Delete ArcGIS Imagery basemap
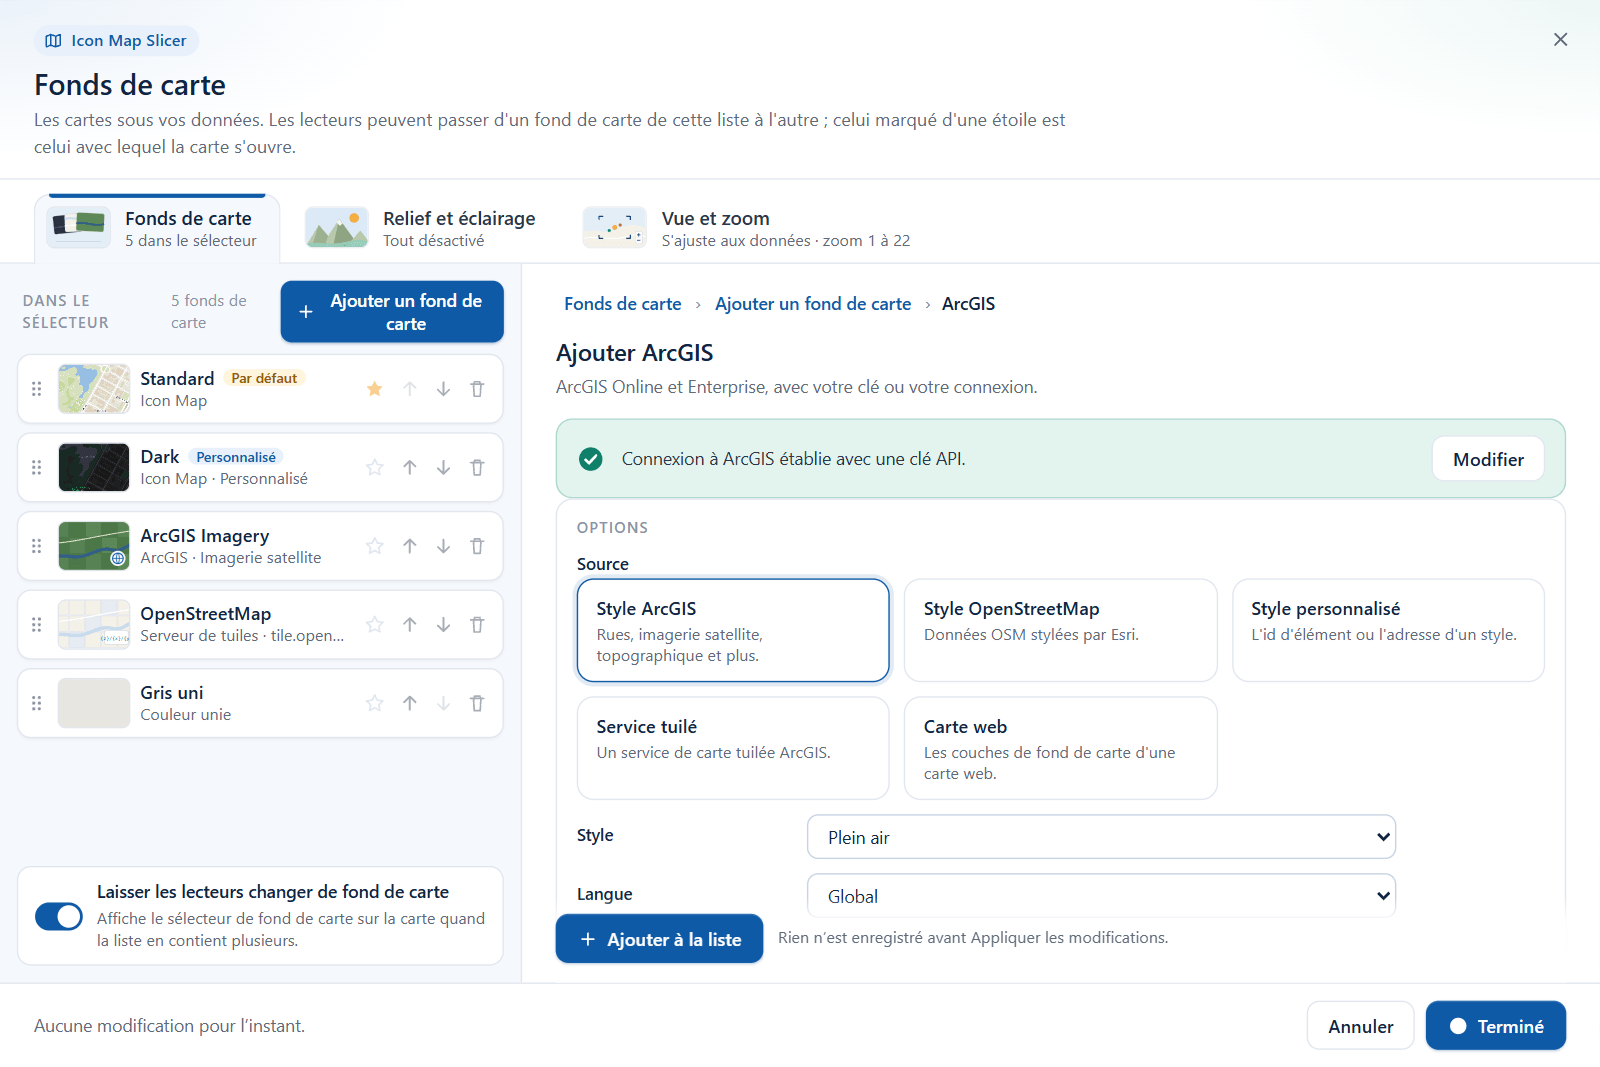The image size is (1600, 1067). [477, 546]
